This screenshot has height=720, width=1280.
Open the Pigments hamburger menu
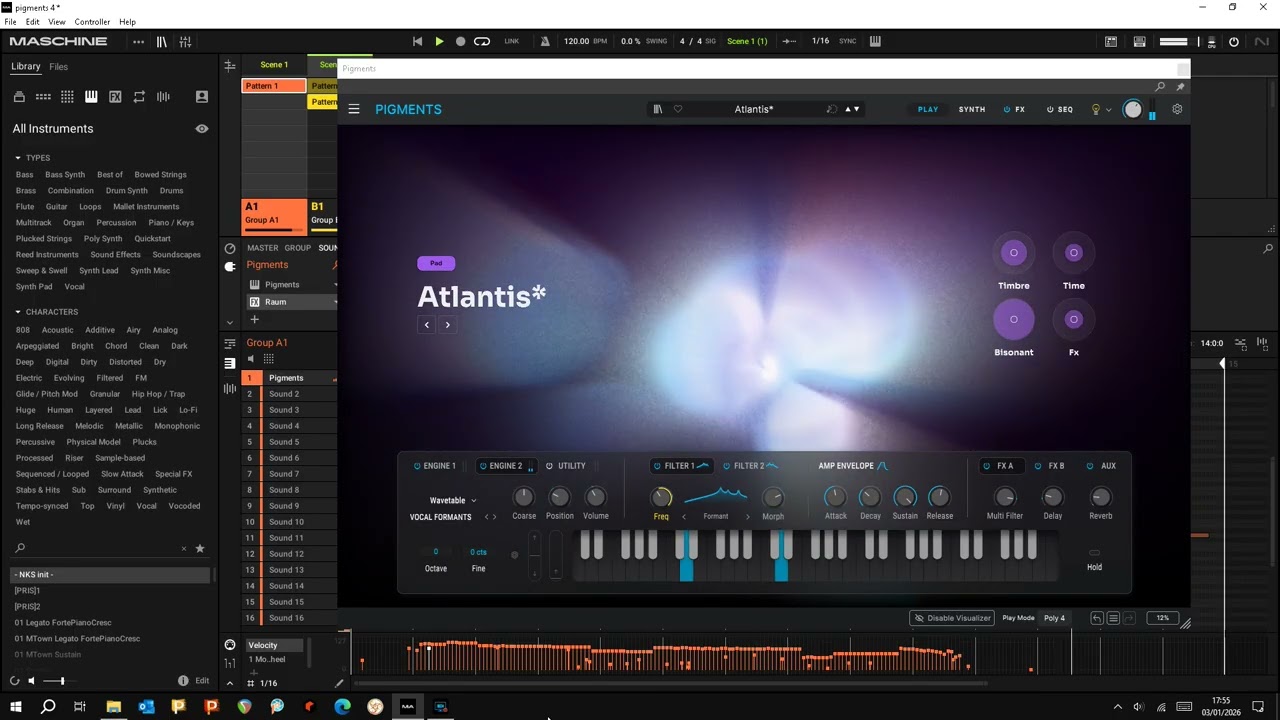coord(353,109)
